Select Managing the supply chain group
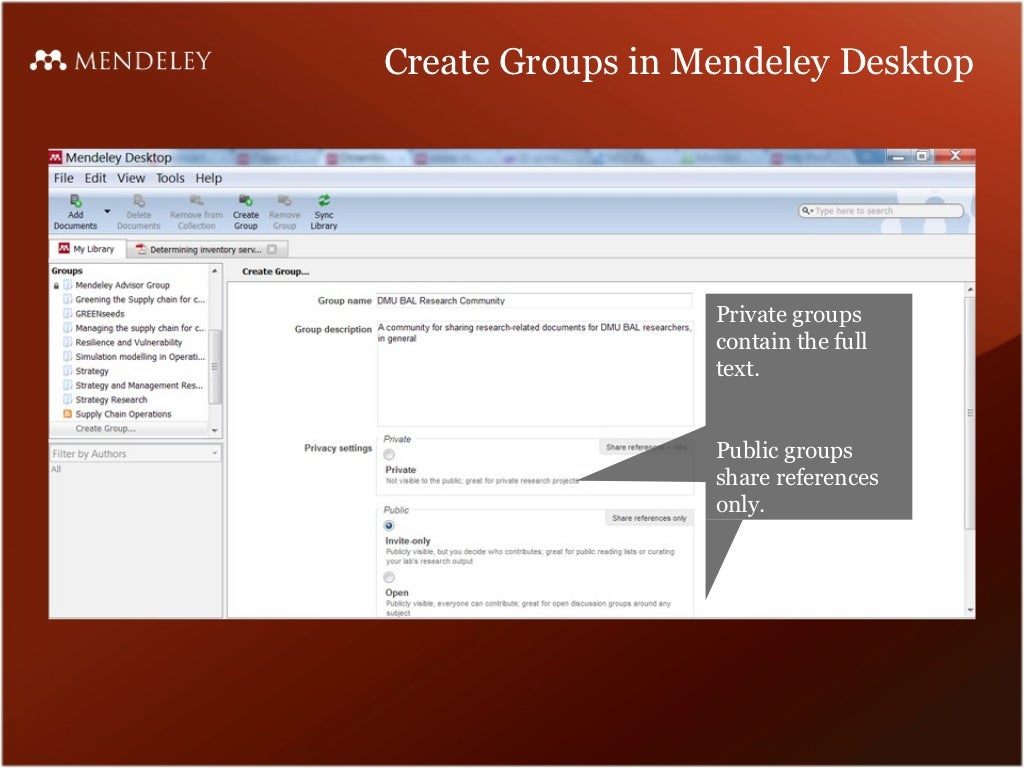 (140, 328)
